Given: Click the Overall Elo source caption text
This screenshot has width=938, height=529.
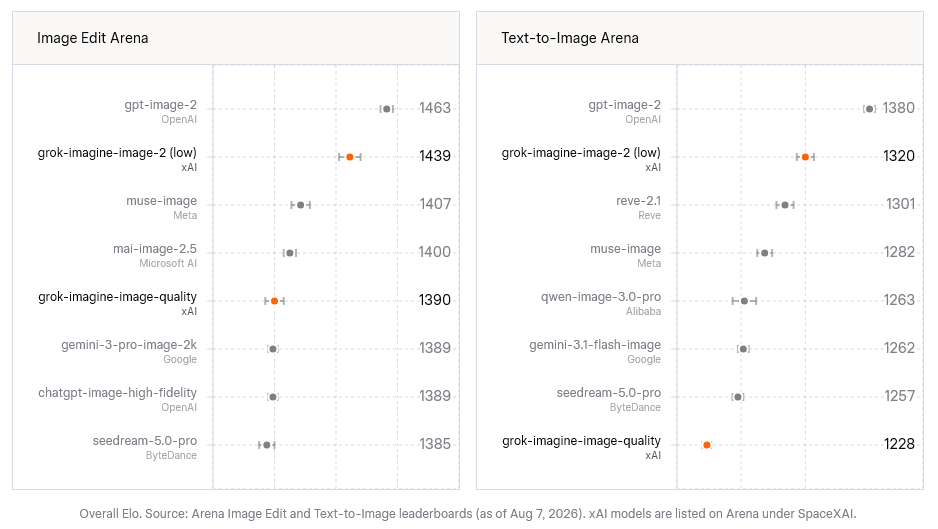Looking at the screenshot, I should click(468, 513).
